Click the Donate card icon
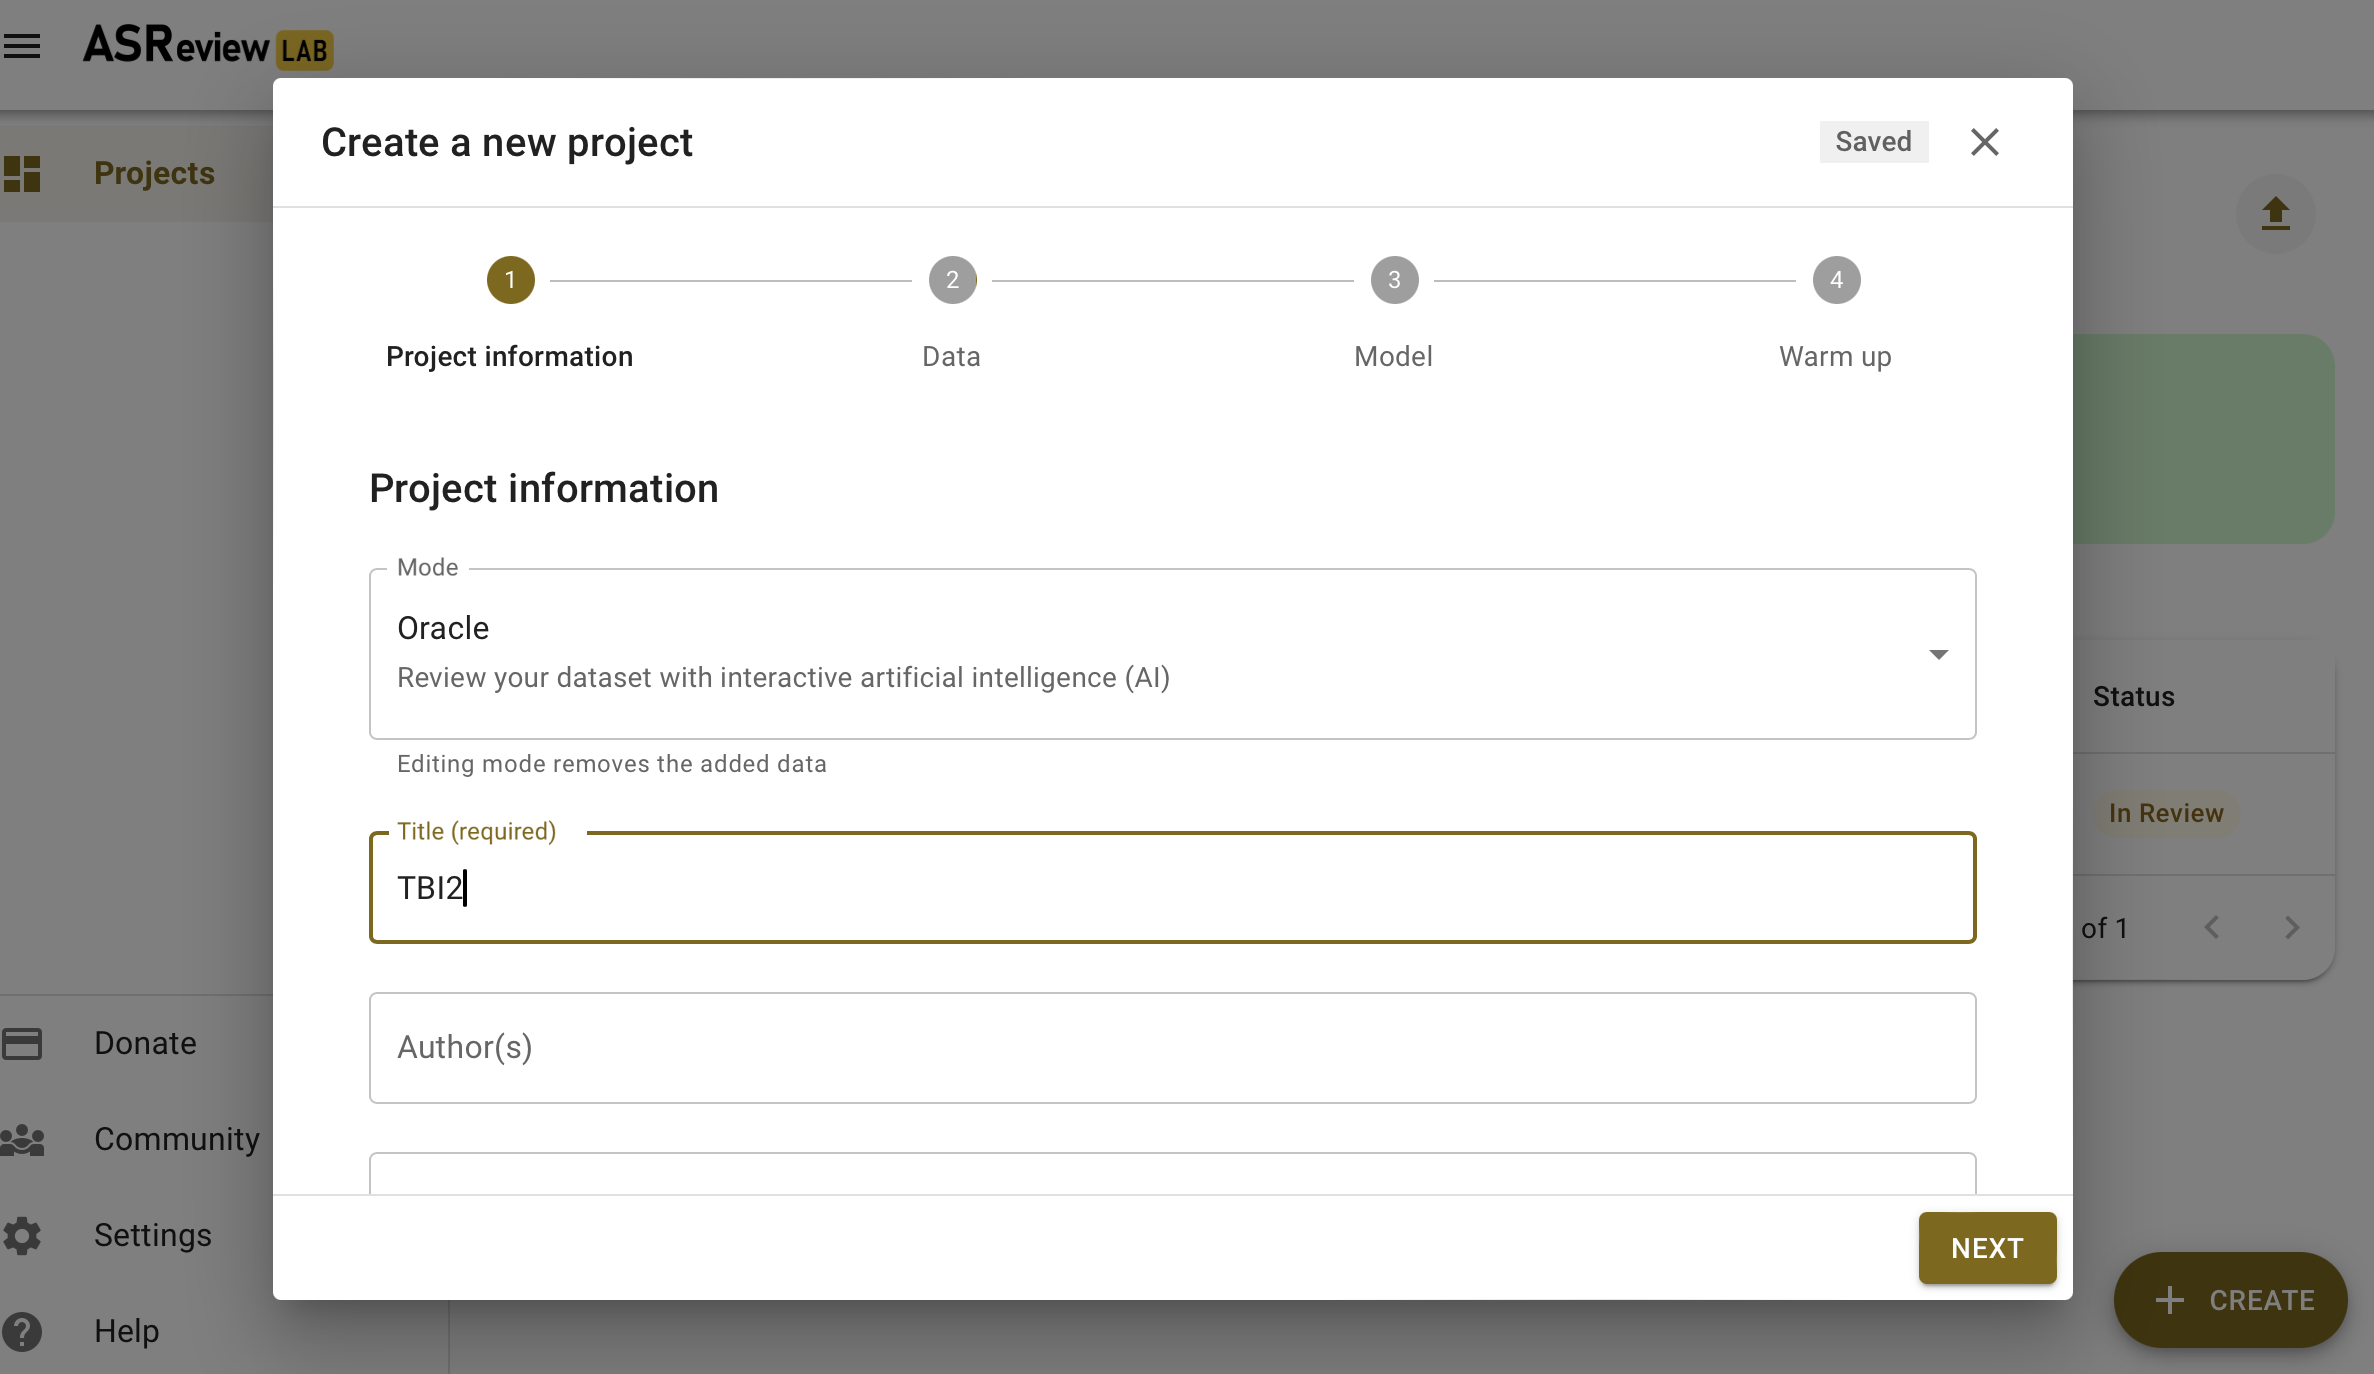The height and width of the screenshot is (1374, 2374). [22, 1043]
